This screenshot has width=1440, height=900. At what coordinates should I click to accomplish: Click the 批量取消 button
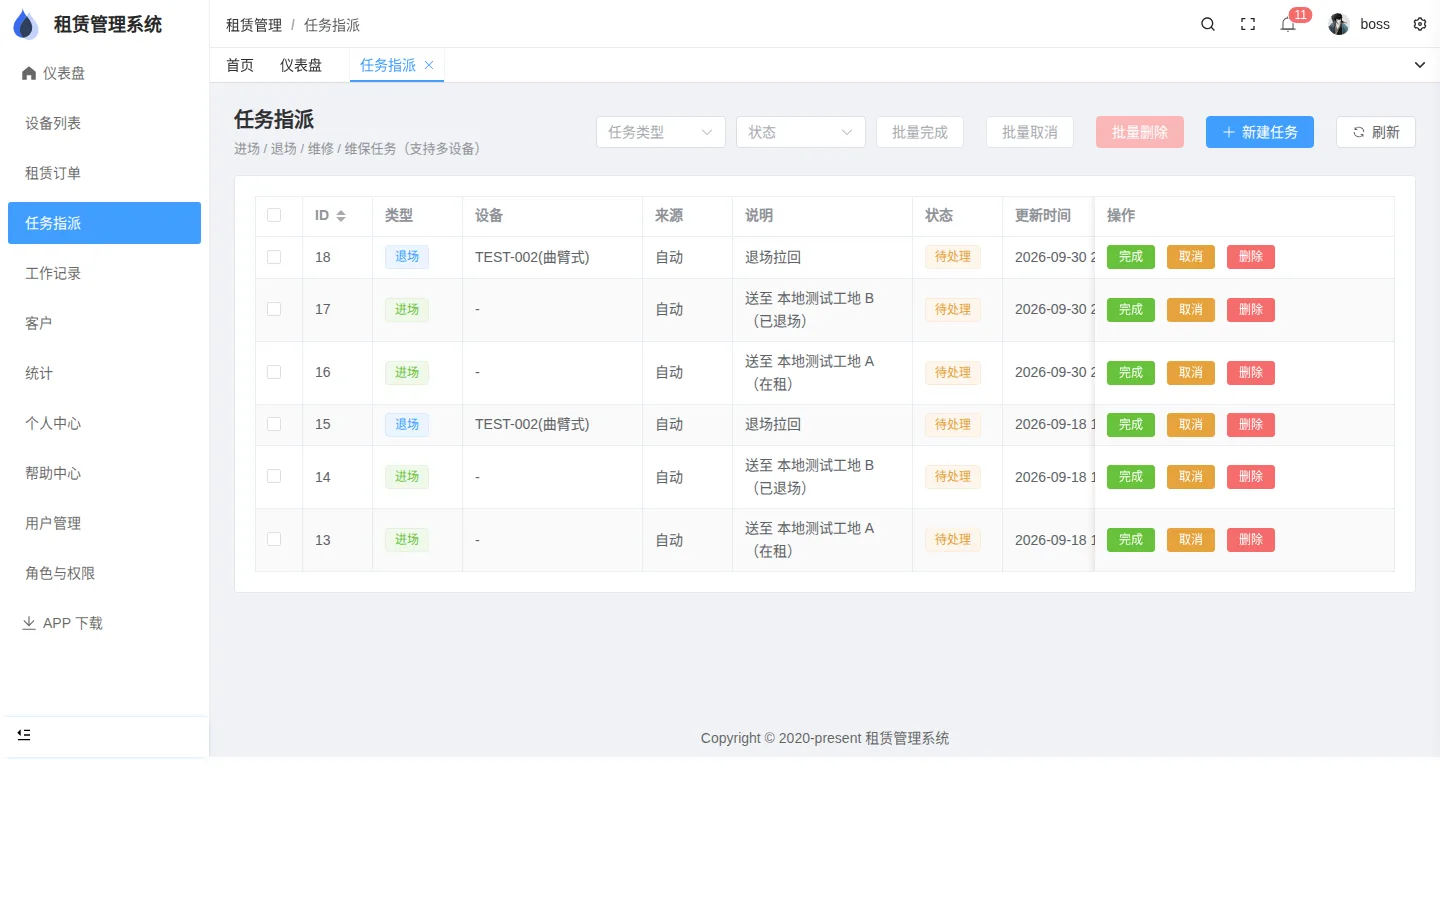(x=1030, y=132)
